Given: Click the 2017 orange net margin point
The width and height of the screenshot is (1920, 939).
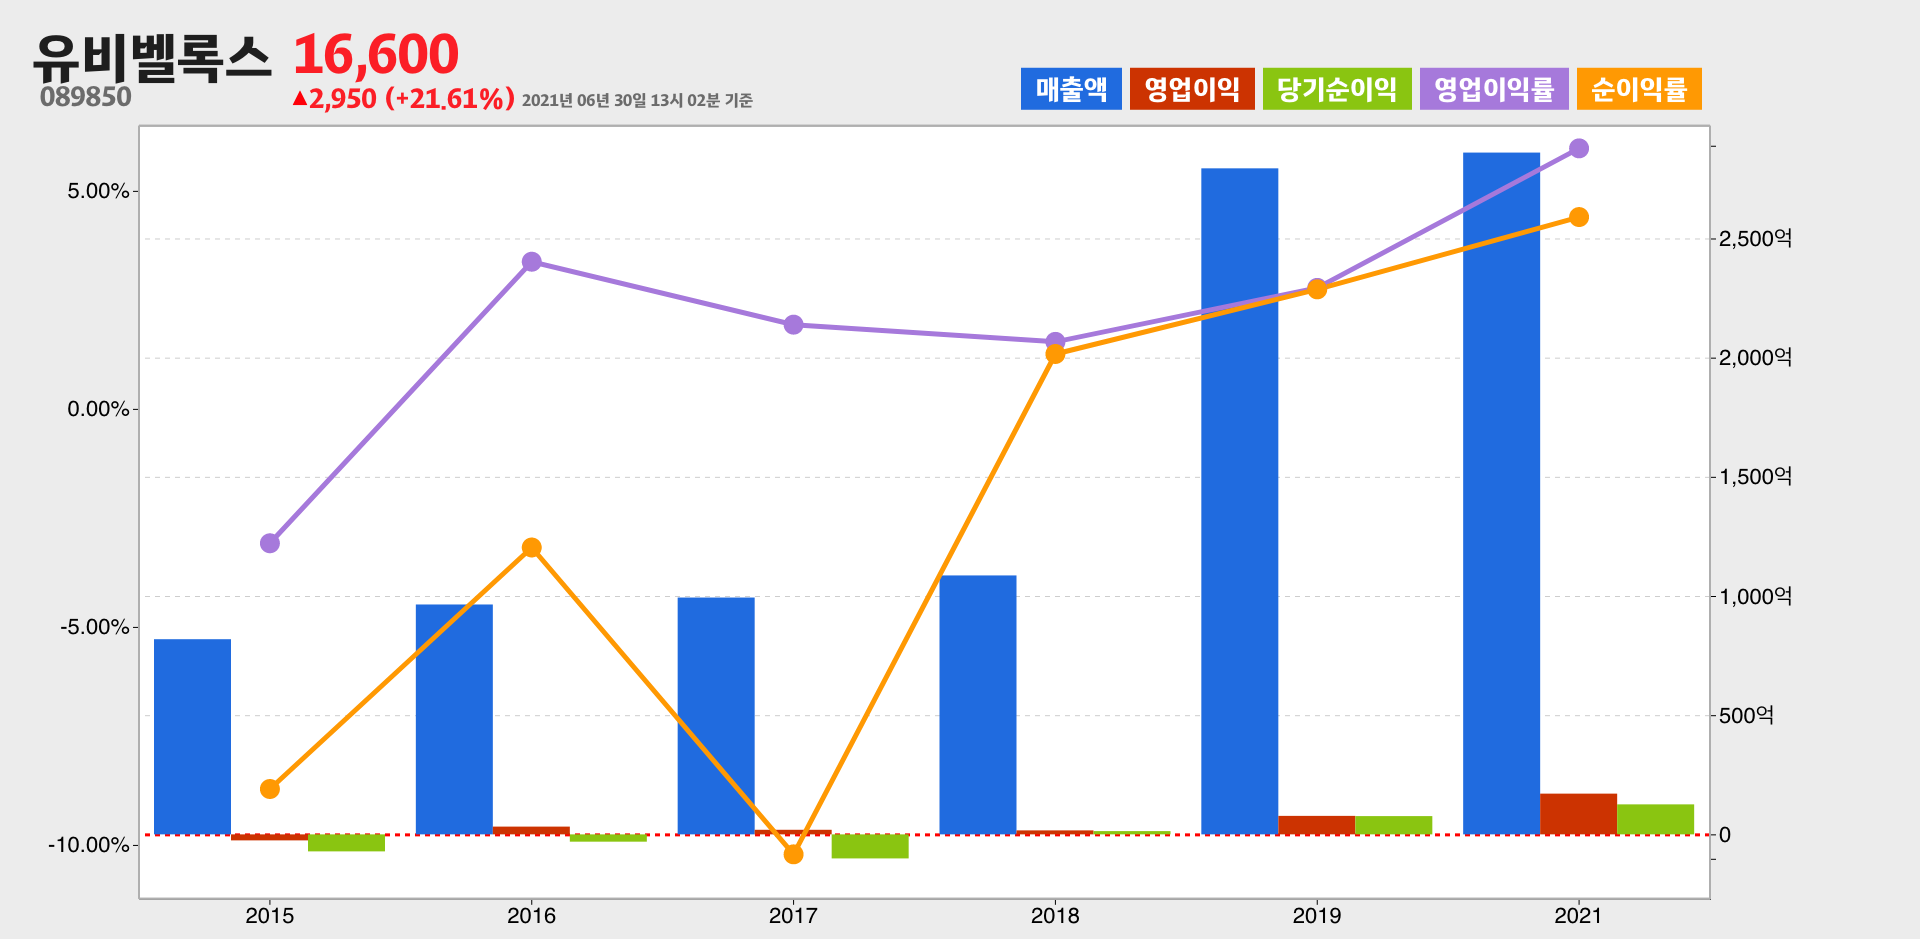Looking at the screenshot, I should click(794, 854).
